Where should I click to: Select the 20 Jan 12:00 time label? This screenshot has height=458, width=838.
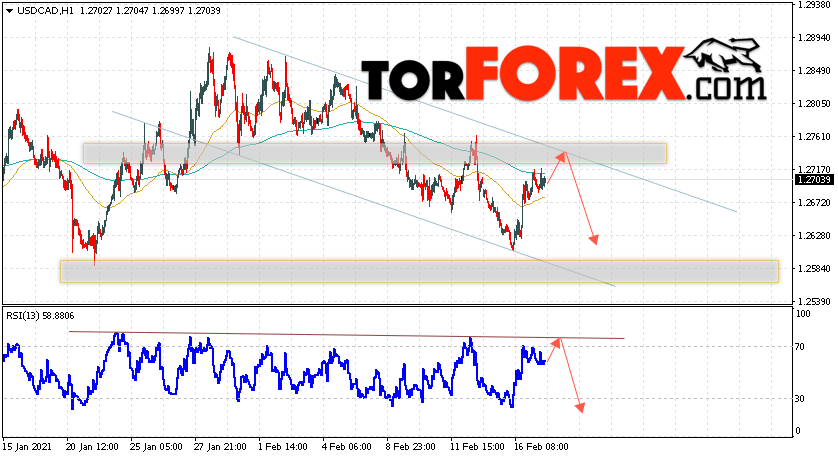[90, 447]
